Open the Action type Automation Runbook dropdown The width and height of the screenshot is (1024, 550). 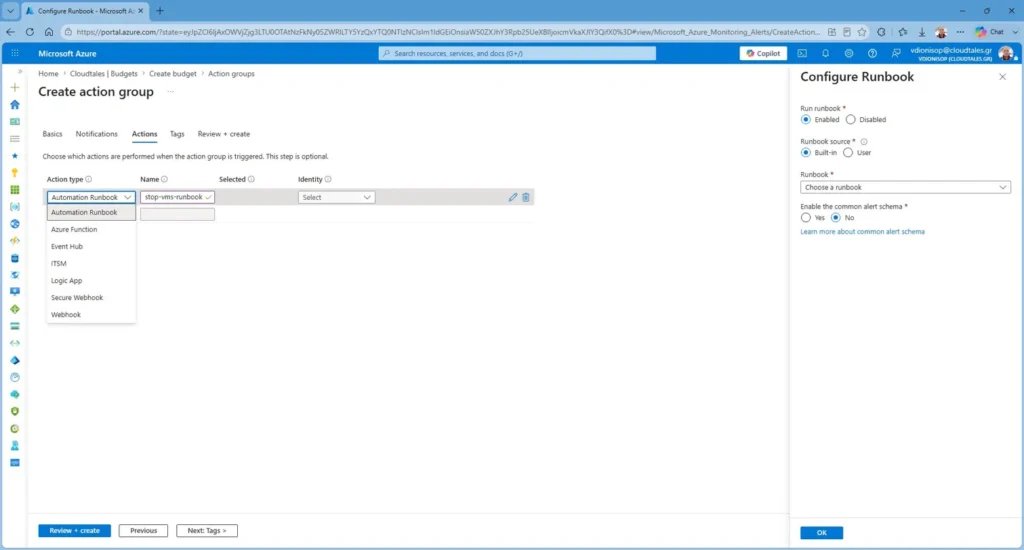tap(91, 197)
